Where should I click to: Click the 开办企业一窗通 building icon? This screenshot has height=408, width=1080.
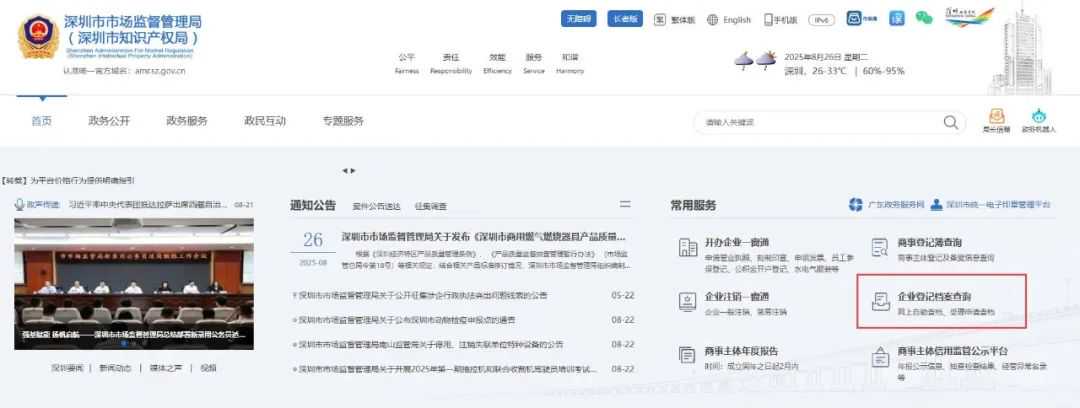[688, 247]
